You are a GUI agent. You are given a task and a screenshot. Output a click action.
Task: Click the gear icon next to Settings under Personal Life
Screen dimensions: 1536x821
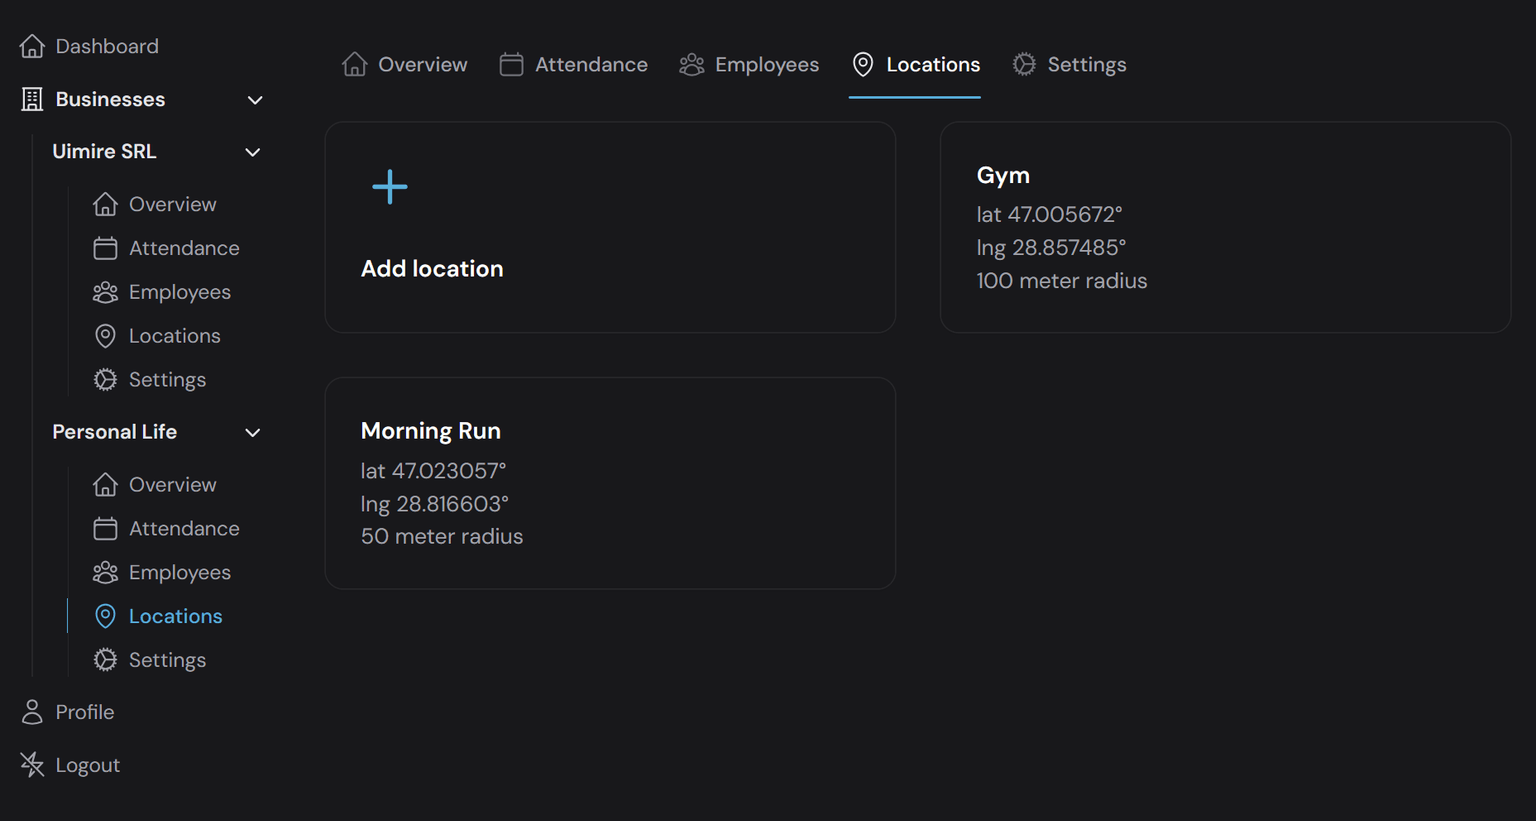click(x=105, y=660)
